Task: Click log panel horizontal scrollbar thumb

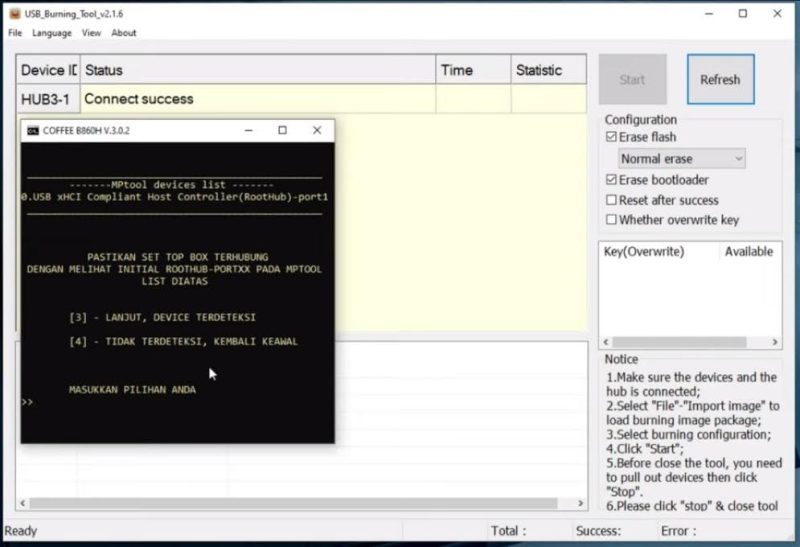Action: pyautogui.click(x=293, y=503)
